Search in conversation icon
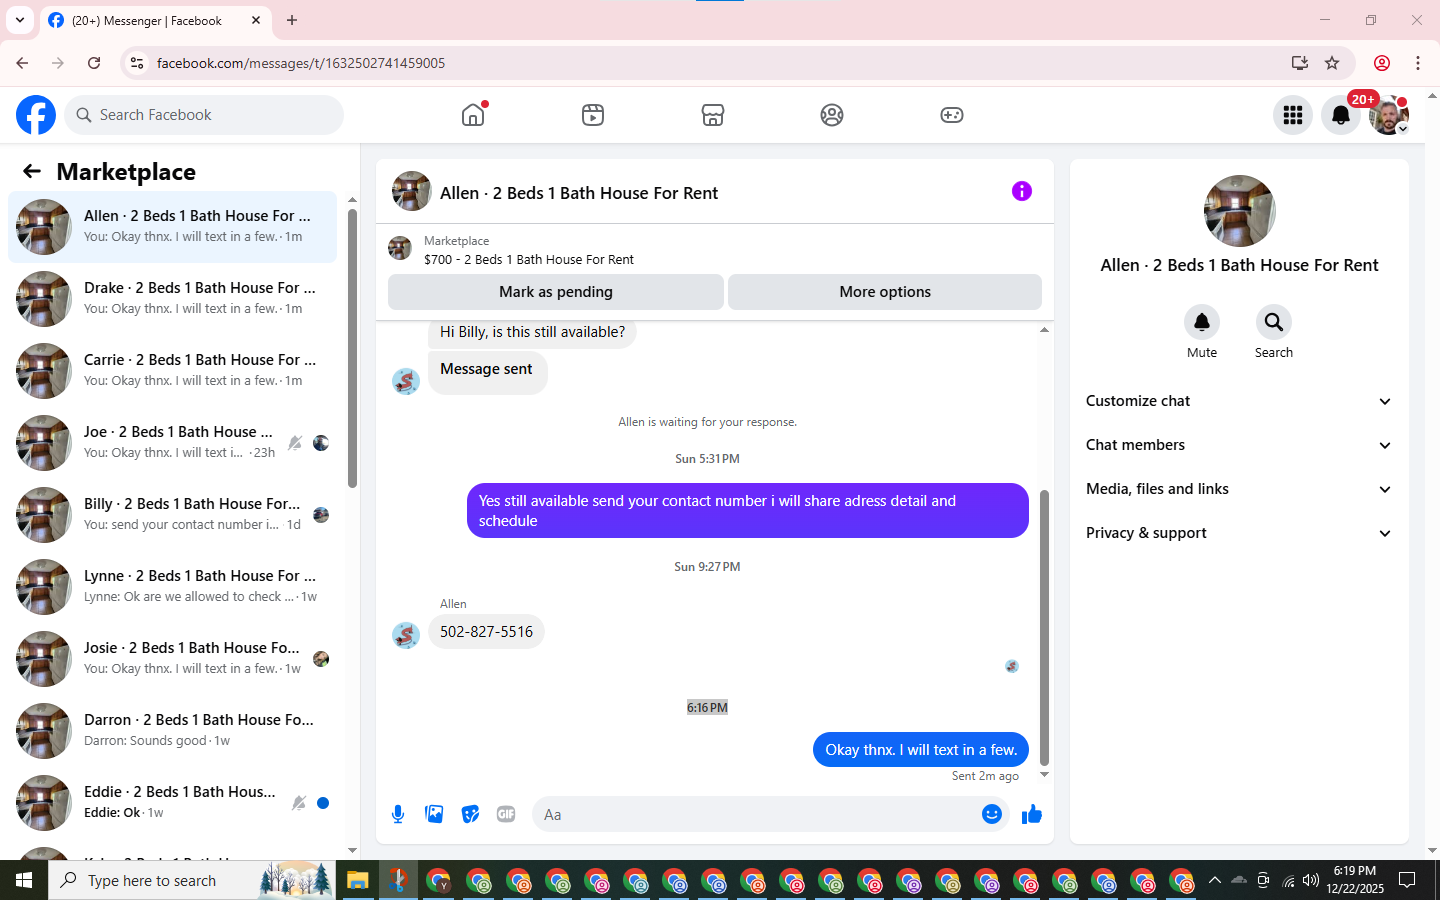The image size is (1440, 900). pyautogui.click(x=1274, y=322)
